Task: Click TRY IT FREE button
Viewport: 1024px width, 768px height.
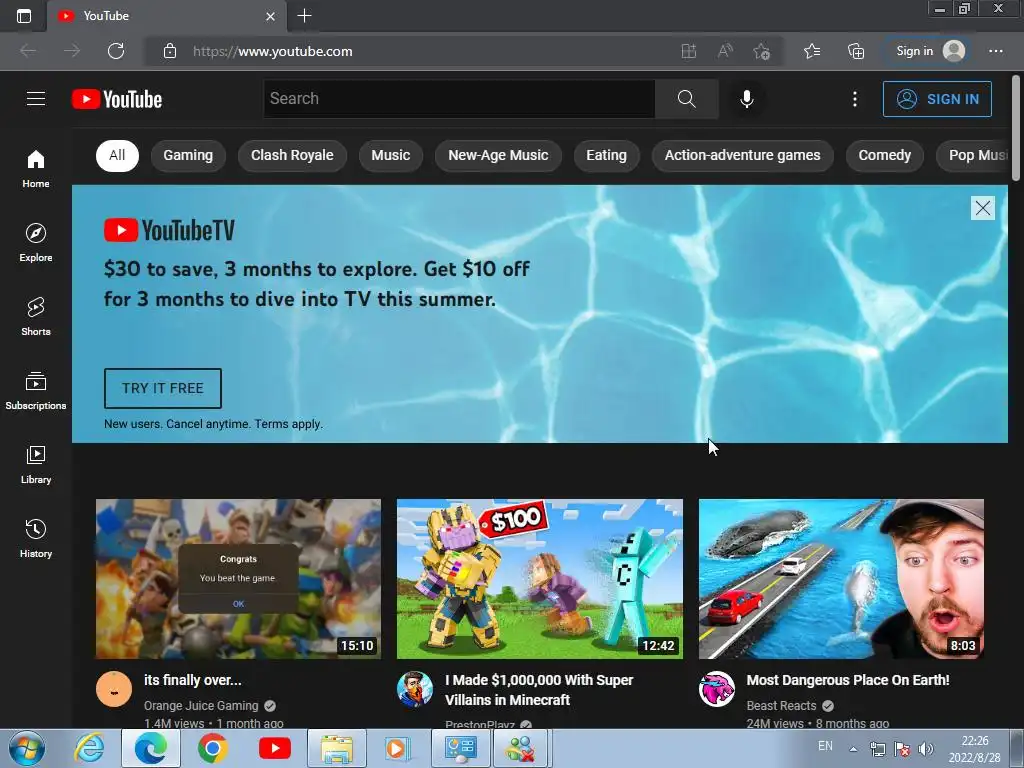Action: (x=163, y=388)
